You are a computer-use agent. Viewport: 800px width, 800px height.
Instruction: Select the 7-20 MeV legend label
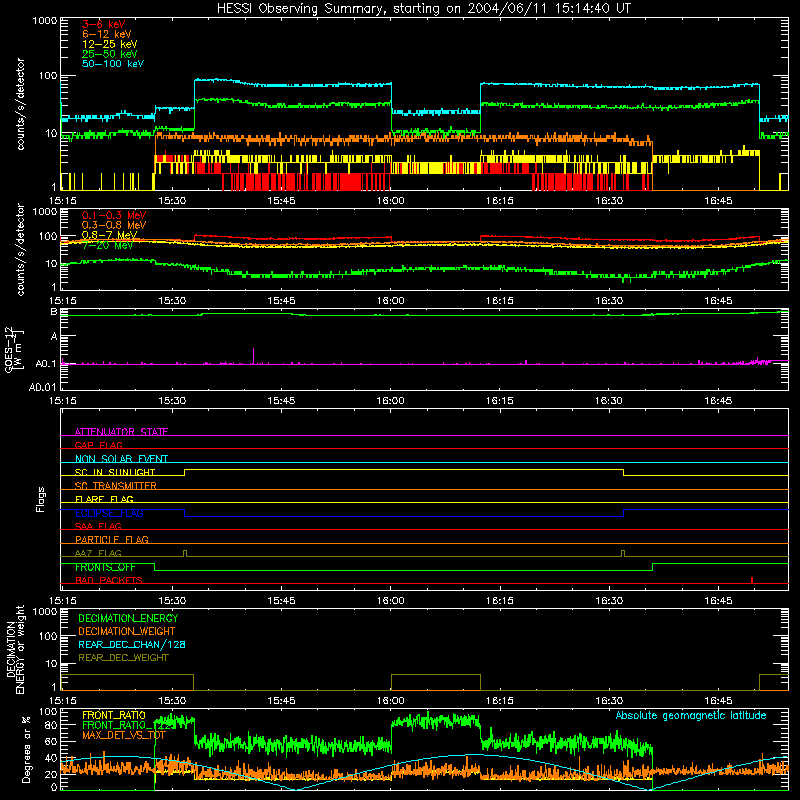coord(107,245)
